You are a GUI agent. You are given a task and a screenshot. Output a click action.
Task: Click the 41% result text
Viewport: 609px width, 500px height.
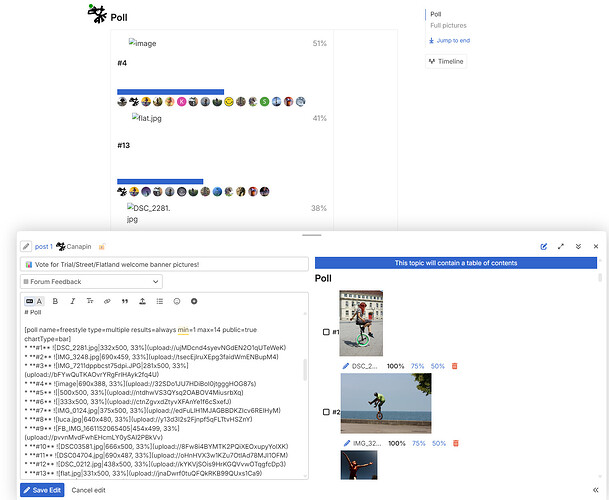point(320,118)
